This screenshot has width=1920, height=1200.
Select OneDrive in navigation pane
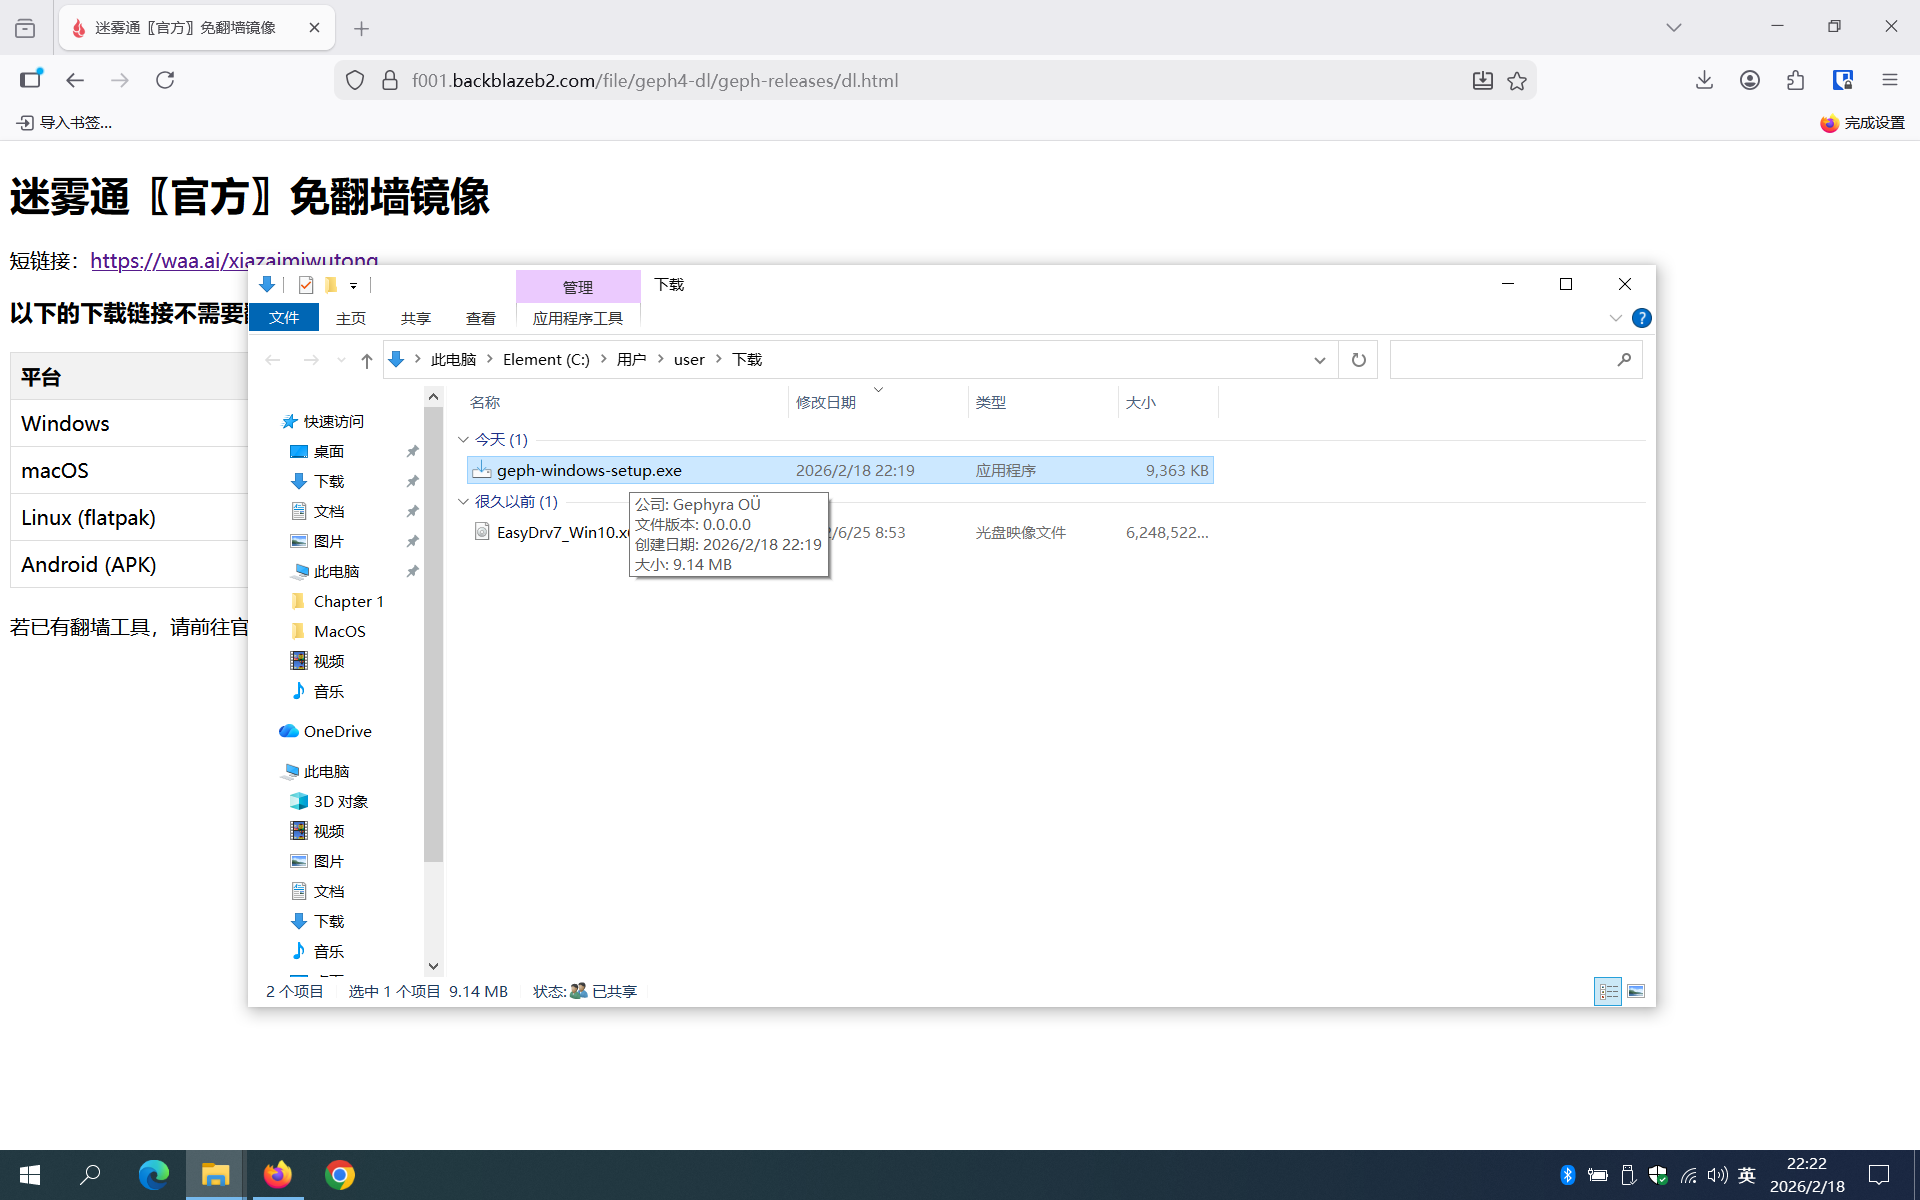click(337, 732)
